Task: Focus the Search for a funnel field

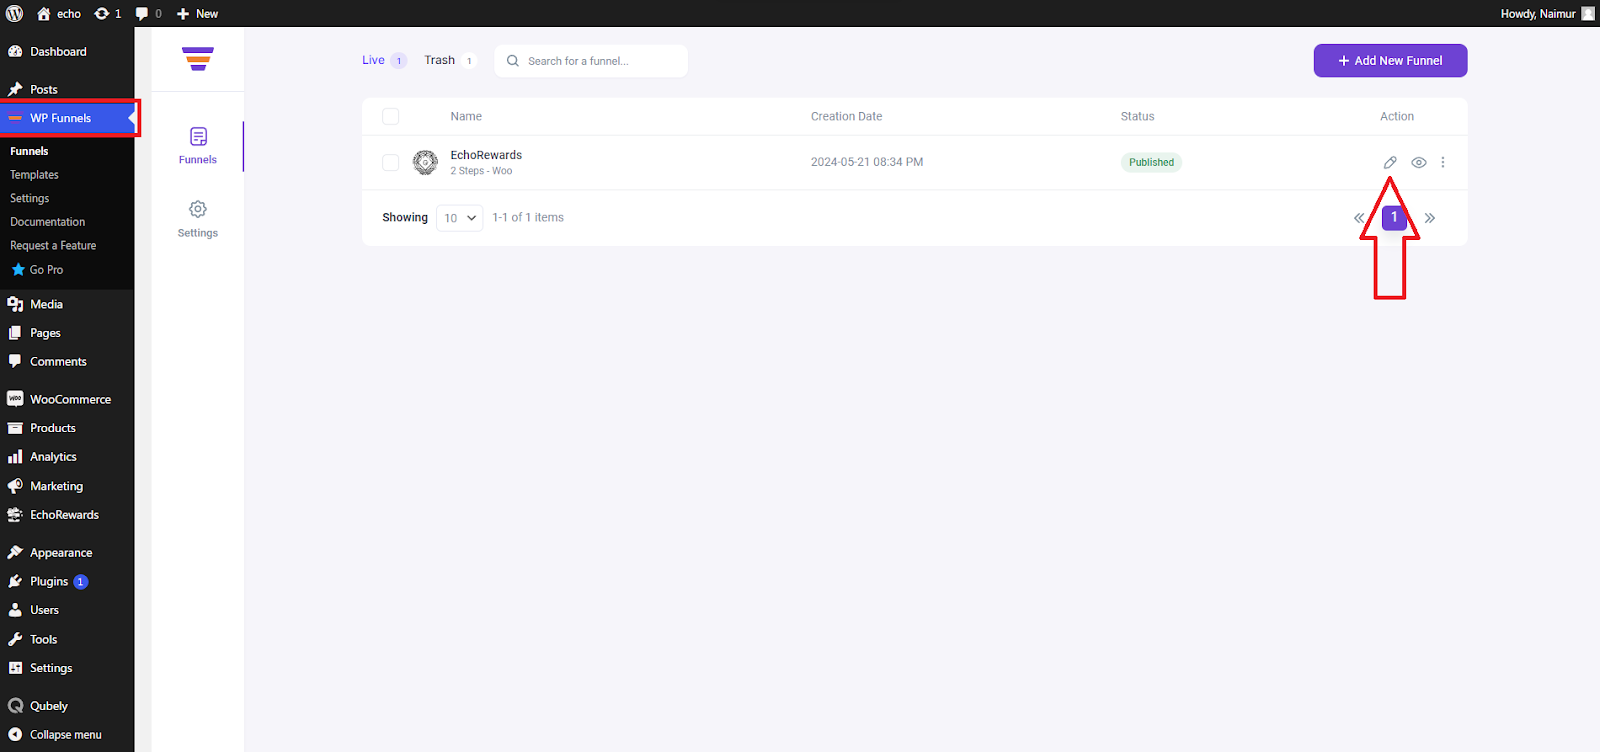Action: 600,61
